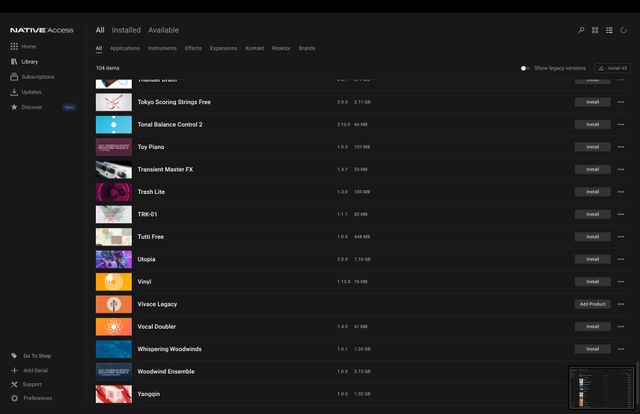Open more options for Trash Lite
The image size is (640, 414).
click(x=621, y=192)
